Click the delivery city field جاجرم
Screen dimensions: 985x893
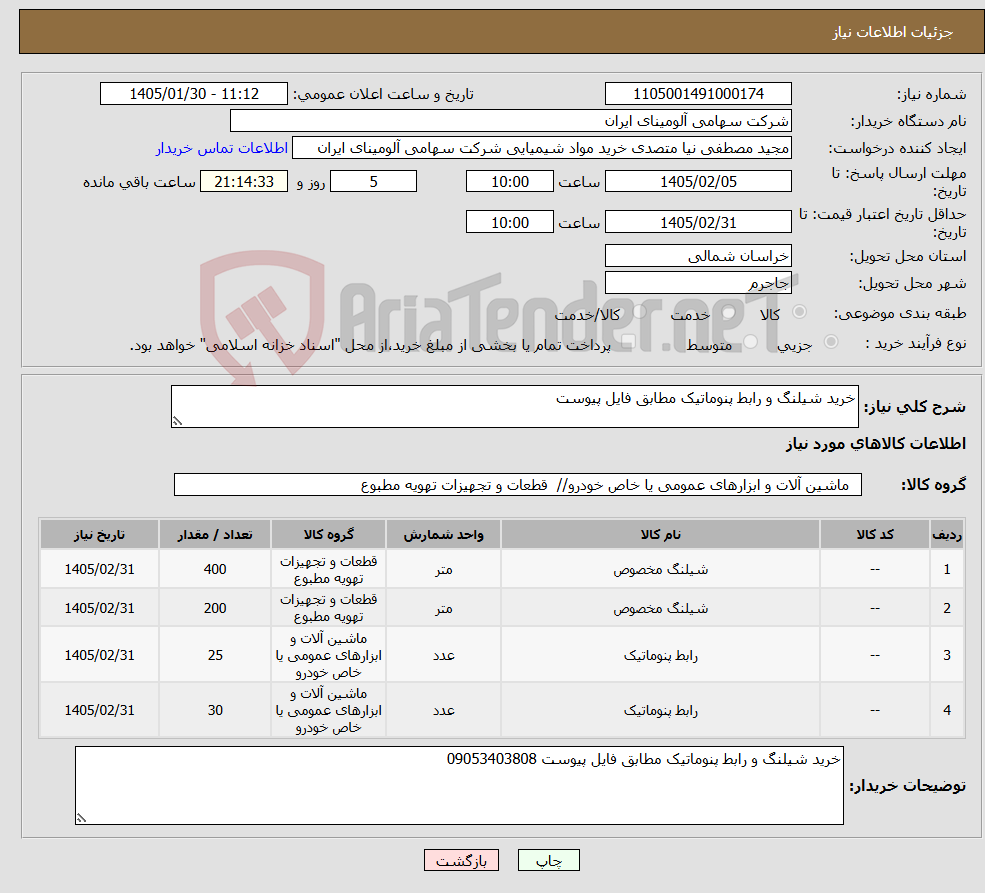(698, 283)
